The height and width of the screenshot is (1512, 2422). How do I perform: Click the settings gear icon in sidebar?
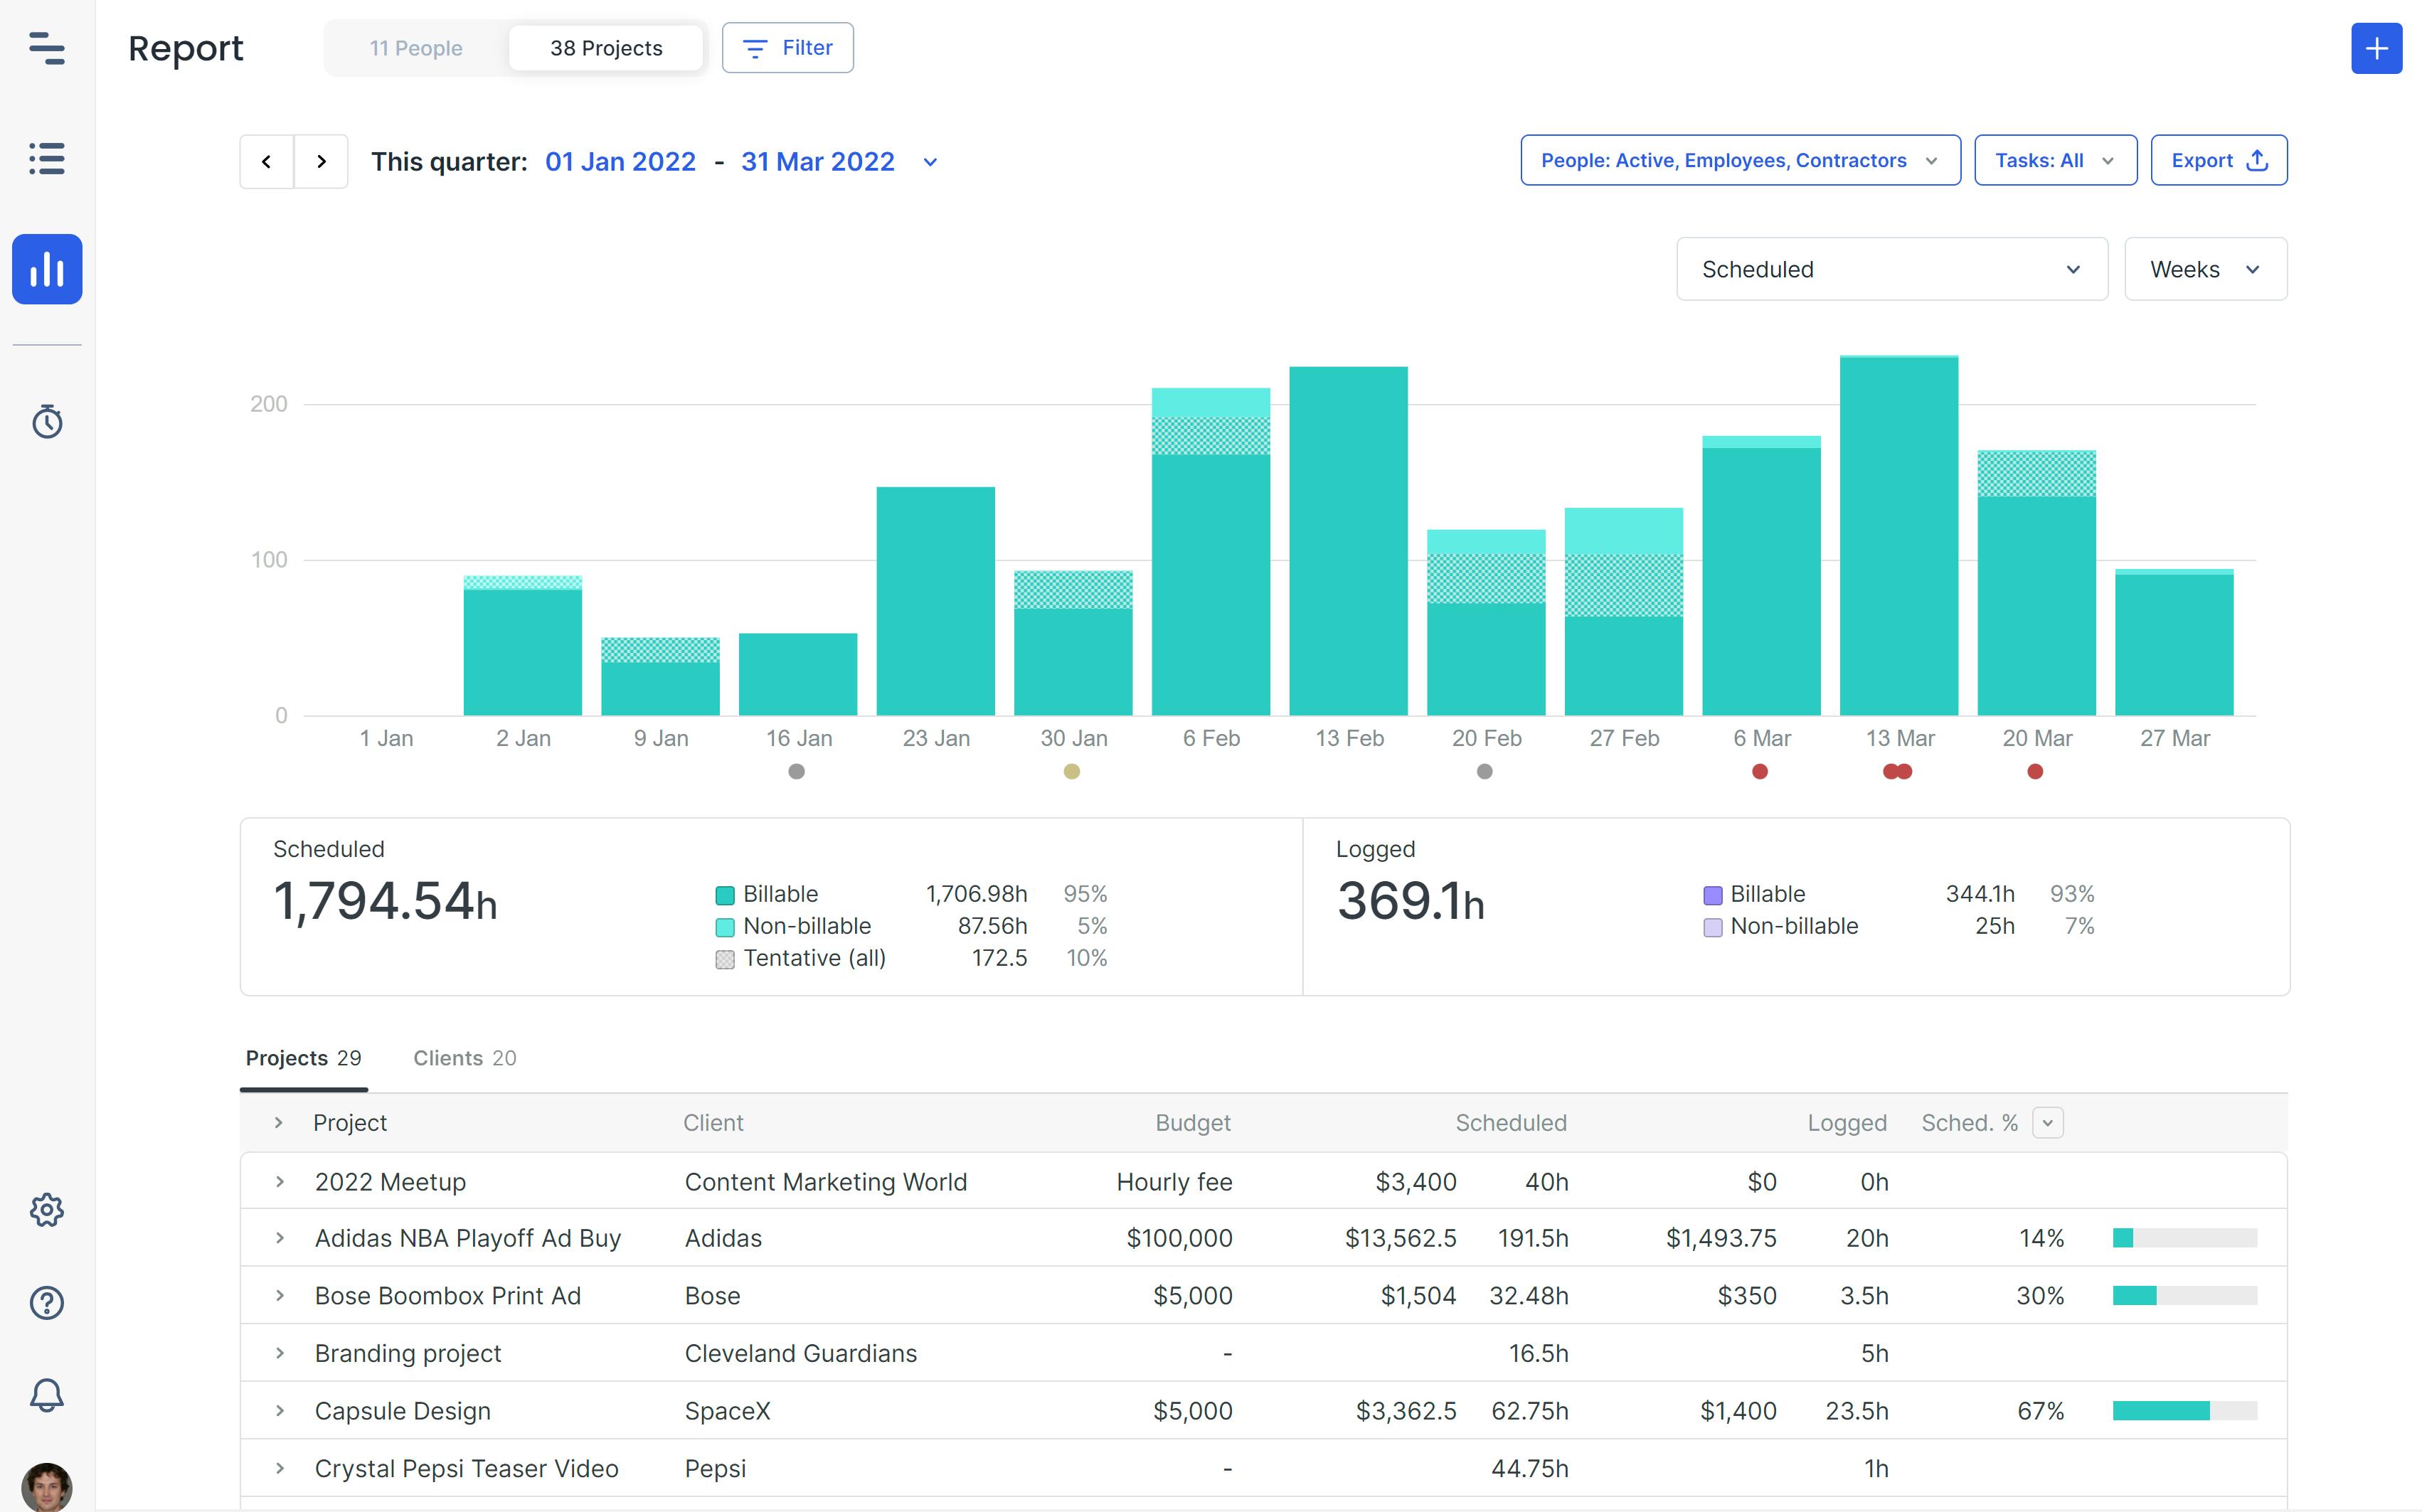point(47,1209)
